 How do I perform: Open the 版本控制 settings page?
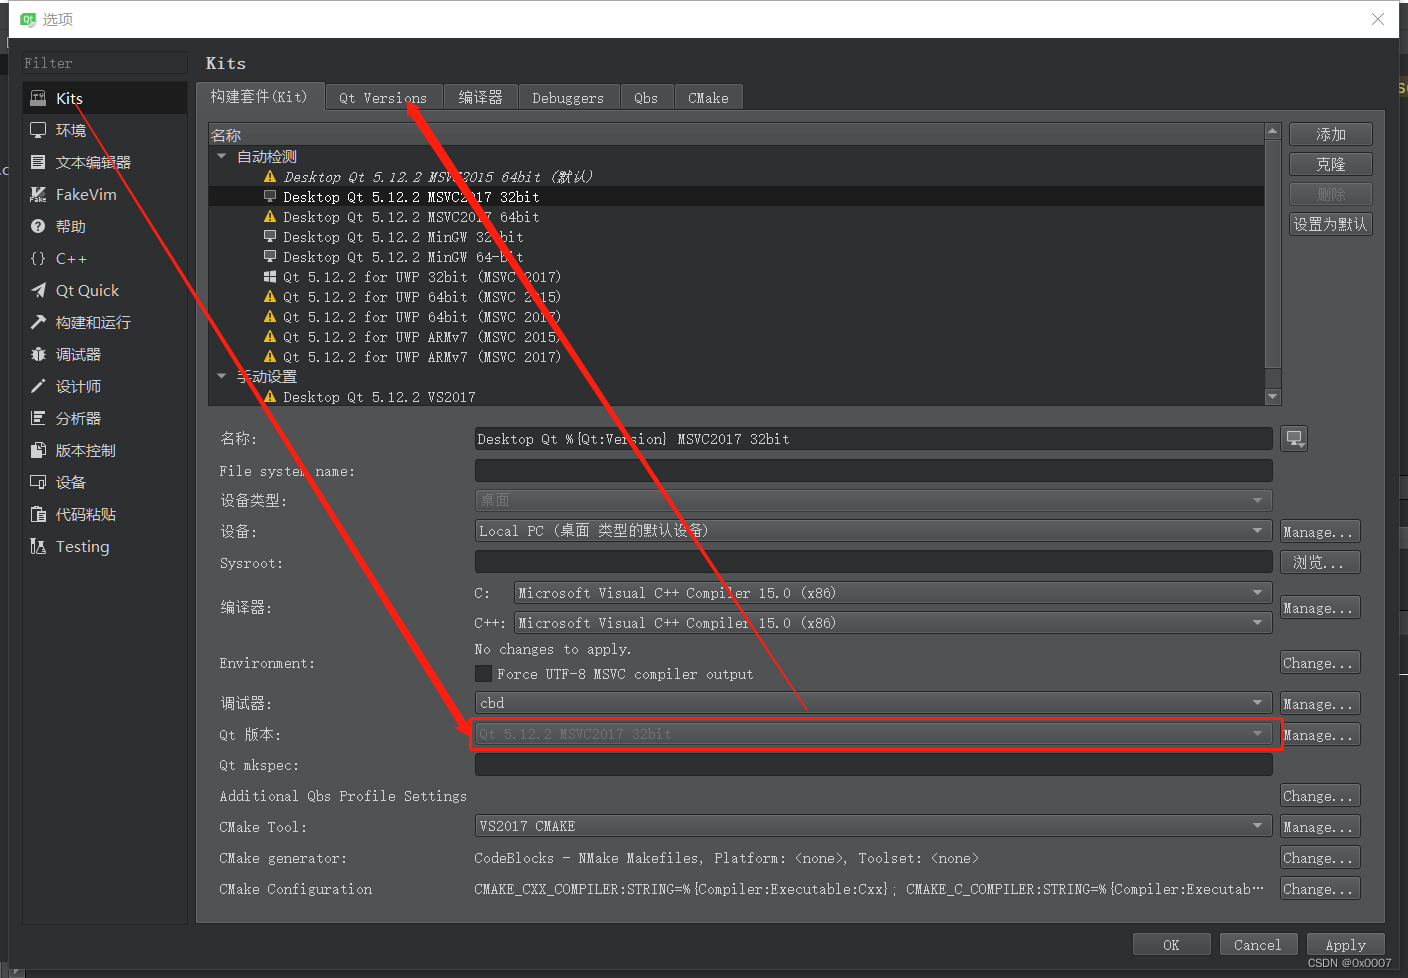pyautogui.click(x=86, y=450)
